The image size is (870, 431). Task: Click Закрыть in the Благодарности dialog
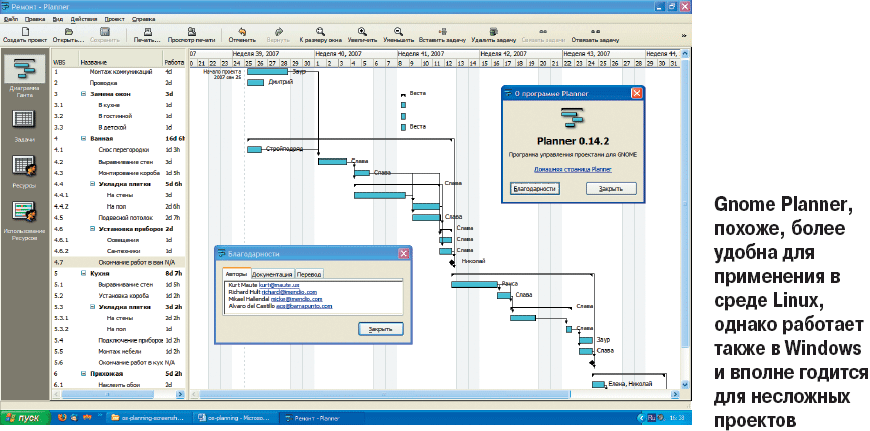tap(380, 328)
